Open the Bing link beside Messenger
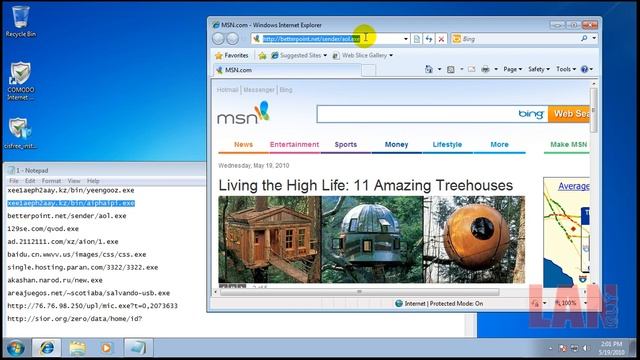This screenshot has width=640, height=360. [x=286, y=90]
